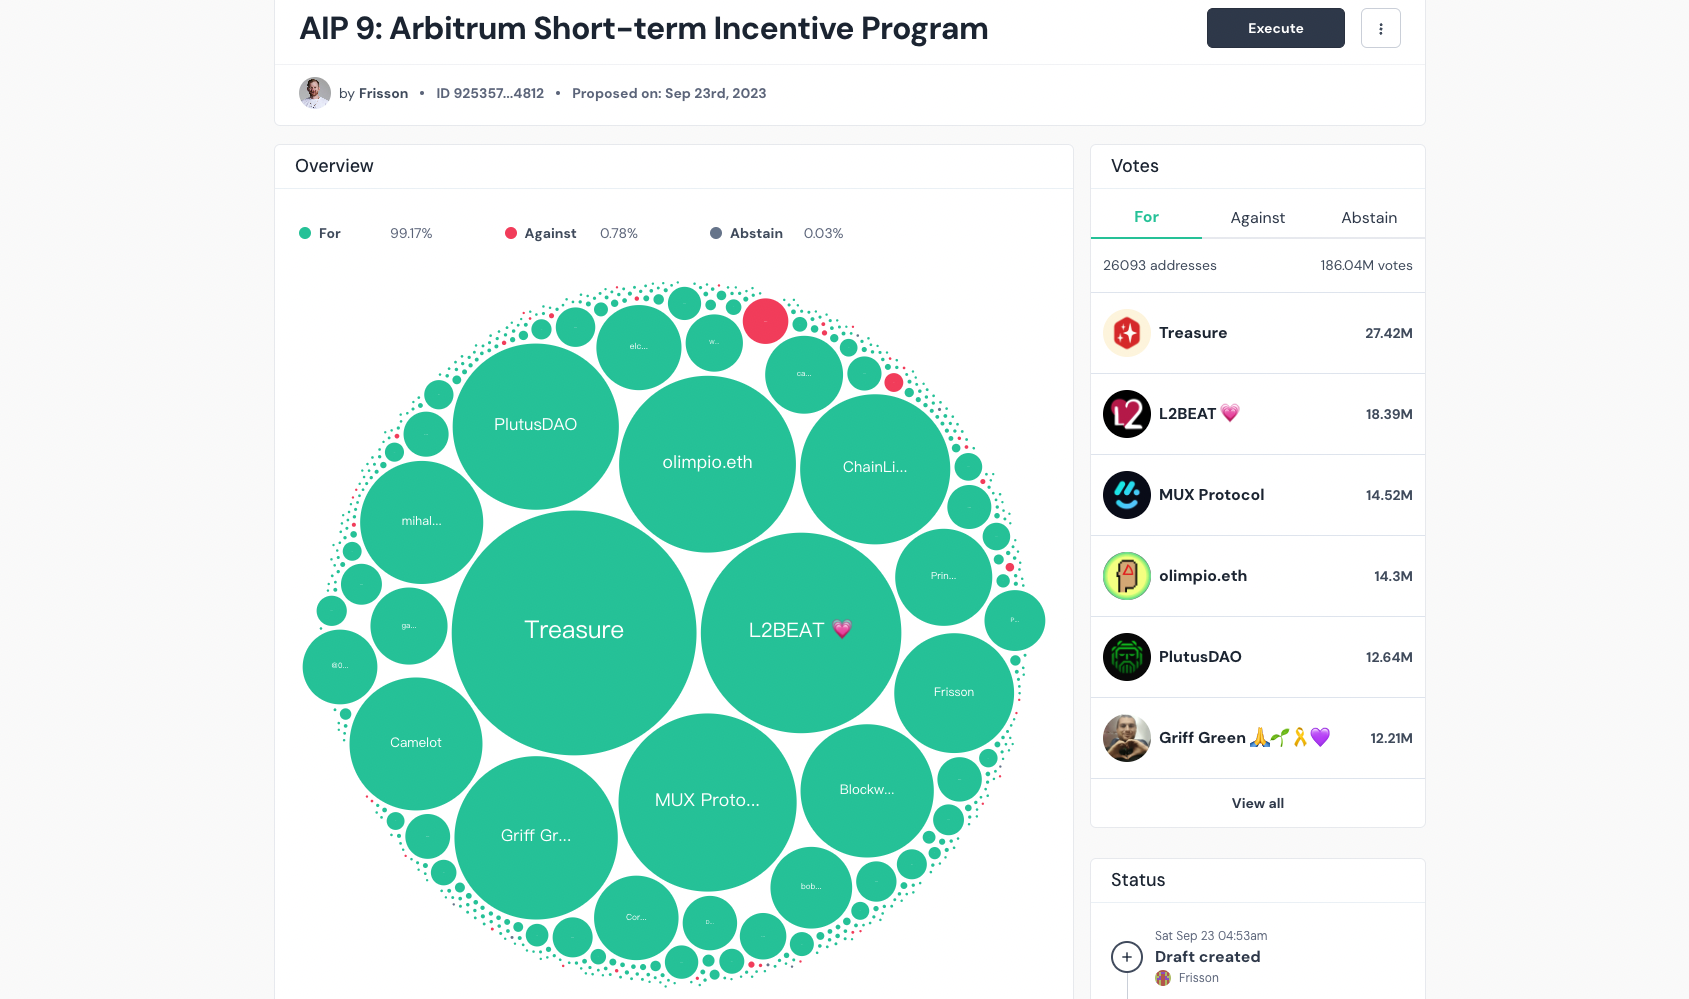Open the three-dot more options menu
1689x999 pixels.
tap(1380, 28)
